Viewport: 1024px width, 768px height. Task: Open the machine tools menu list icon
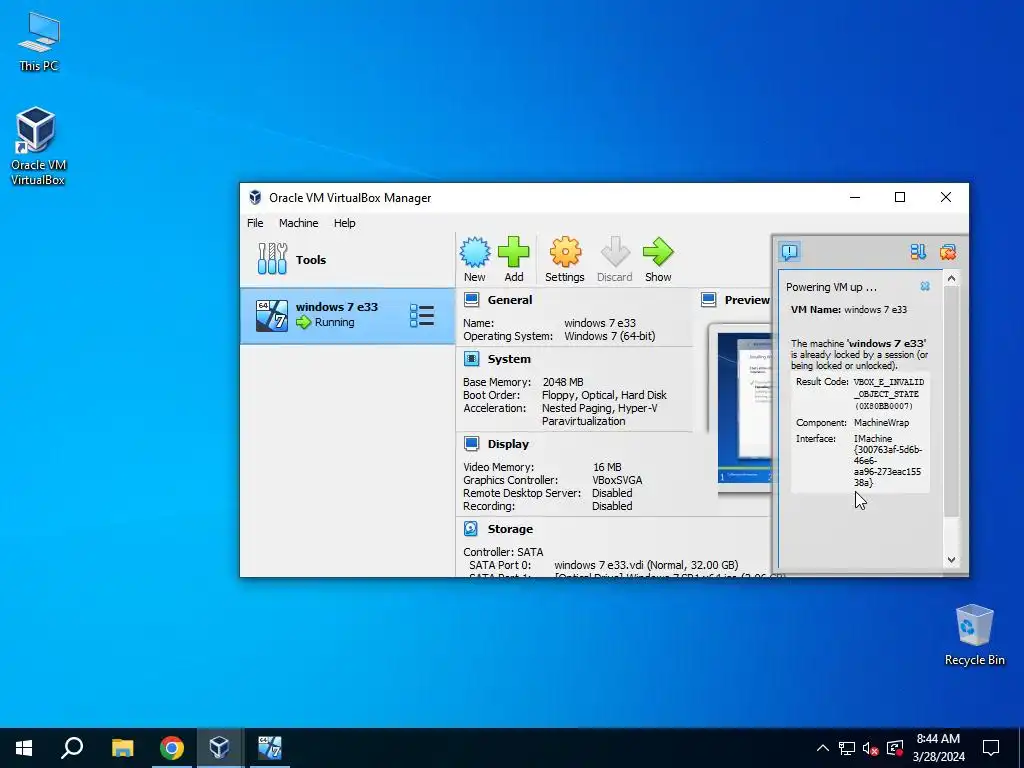coord(422,315)
